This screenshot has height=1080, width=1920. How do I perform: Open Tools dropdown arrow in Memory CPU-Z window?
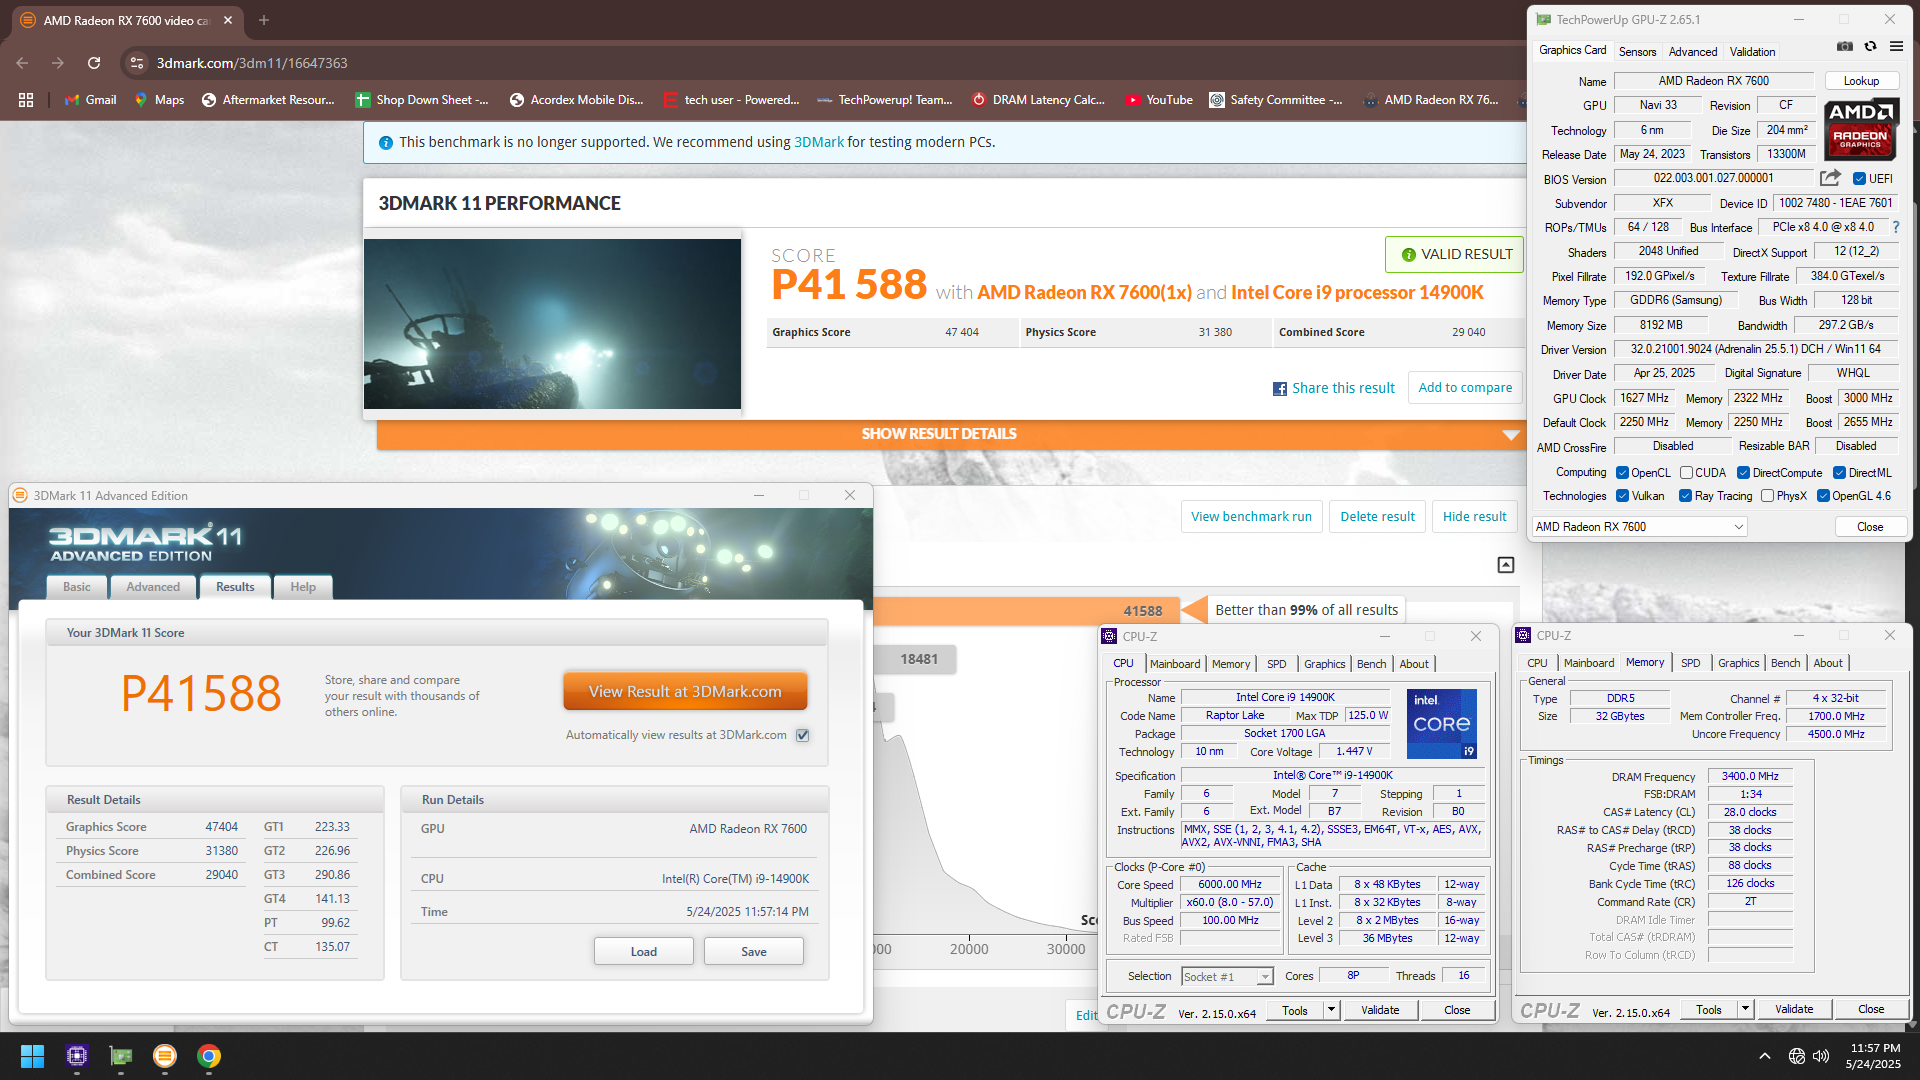[x=1745, y=1010]
